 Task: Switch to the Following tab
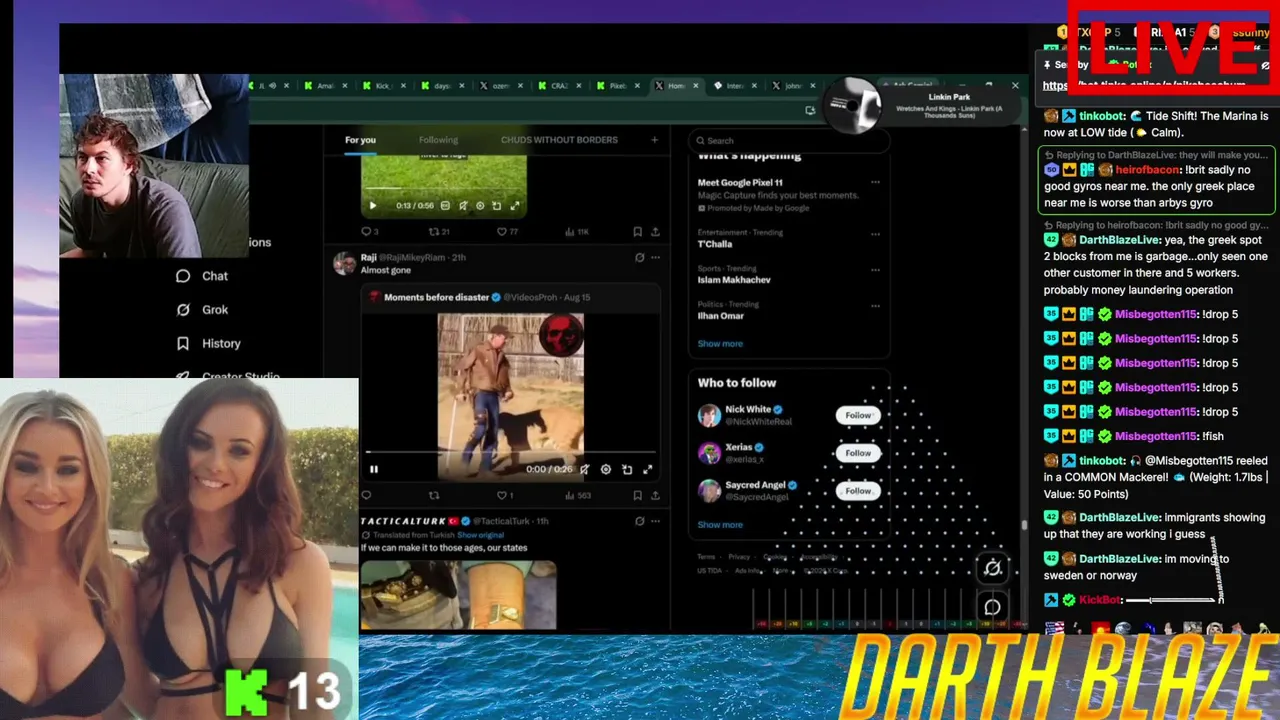(x=438, y=140)
